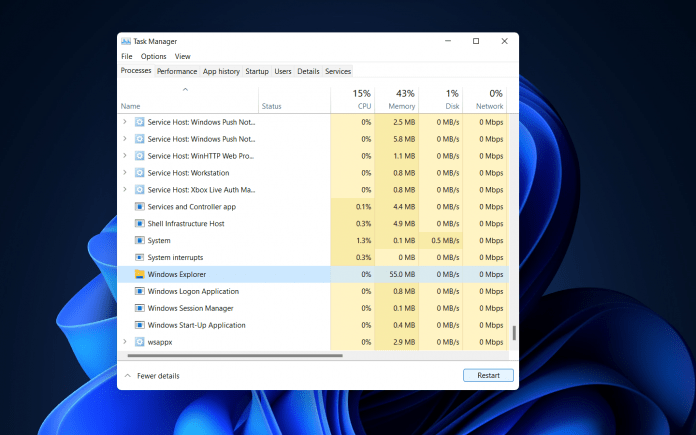The width and height of the screenshot is (696, 435).
Task: Click the horizontal scrollbar below the process list
Action: tap(232, 355)
